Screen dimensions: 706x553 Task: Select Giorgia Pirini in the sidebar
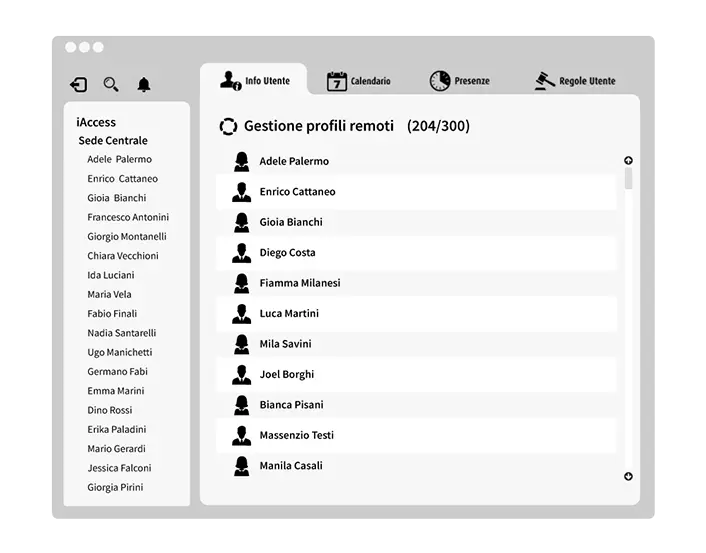(x=115, y=488)
